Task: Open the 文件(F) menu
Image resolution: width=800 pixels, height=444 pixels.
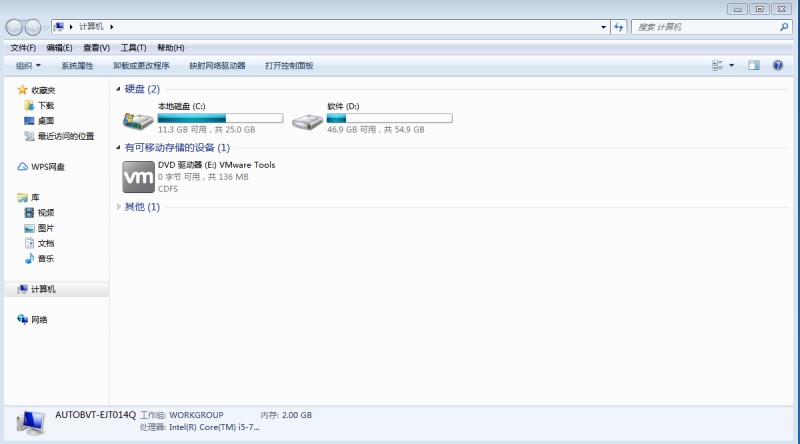Action: coord(23,47)
